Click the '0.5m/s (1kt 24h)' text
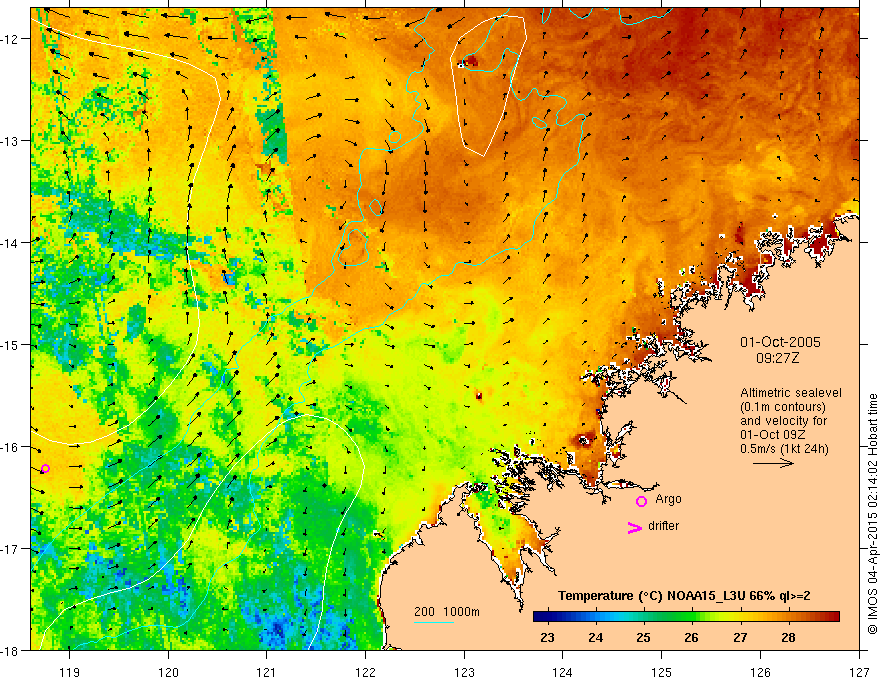This screenshot has height=680, width=880. tap(784, 449)
